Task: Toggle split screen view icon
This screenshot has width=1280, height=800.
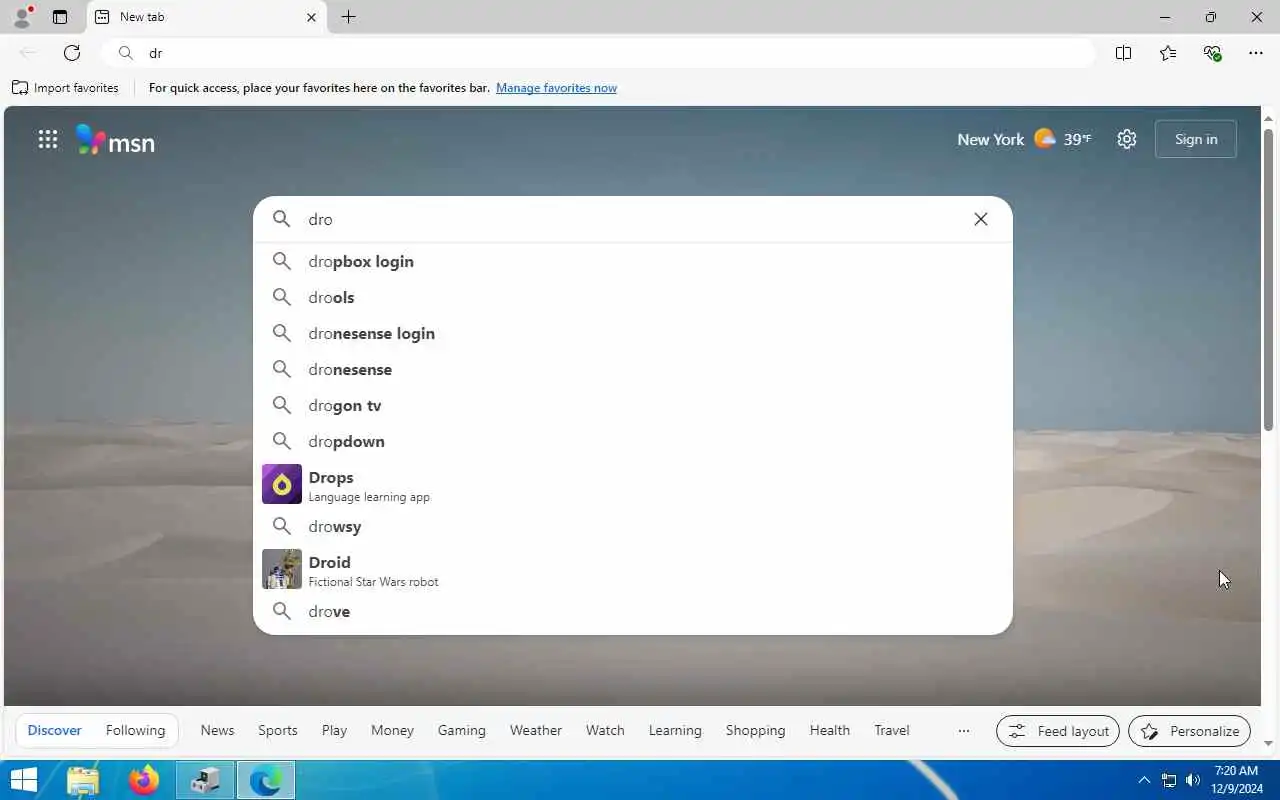Action: tap(1124, 53)
